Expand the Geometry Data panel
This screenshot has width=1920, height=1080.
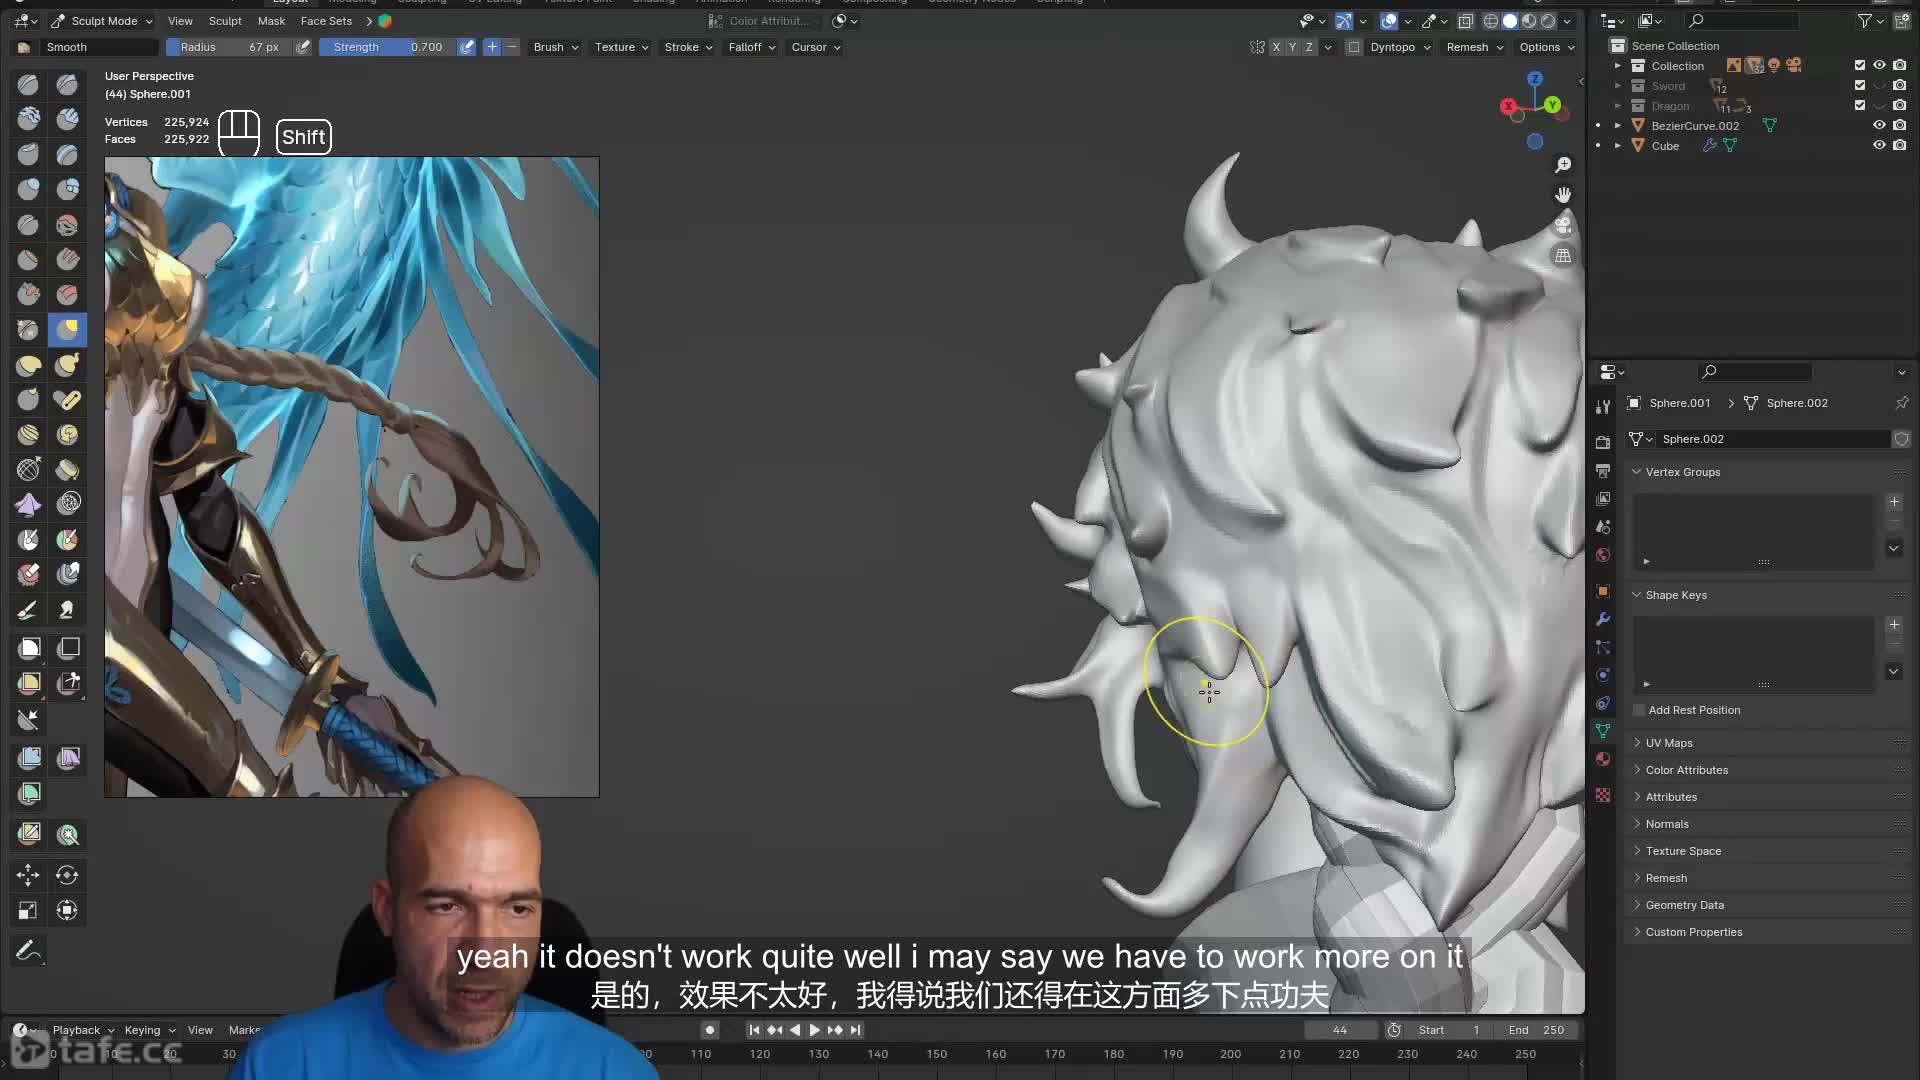1684,905
